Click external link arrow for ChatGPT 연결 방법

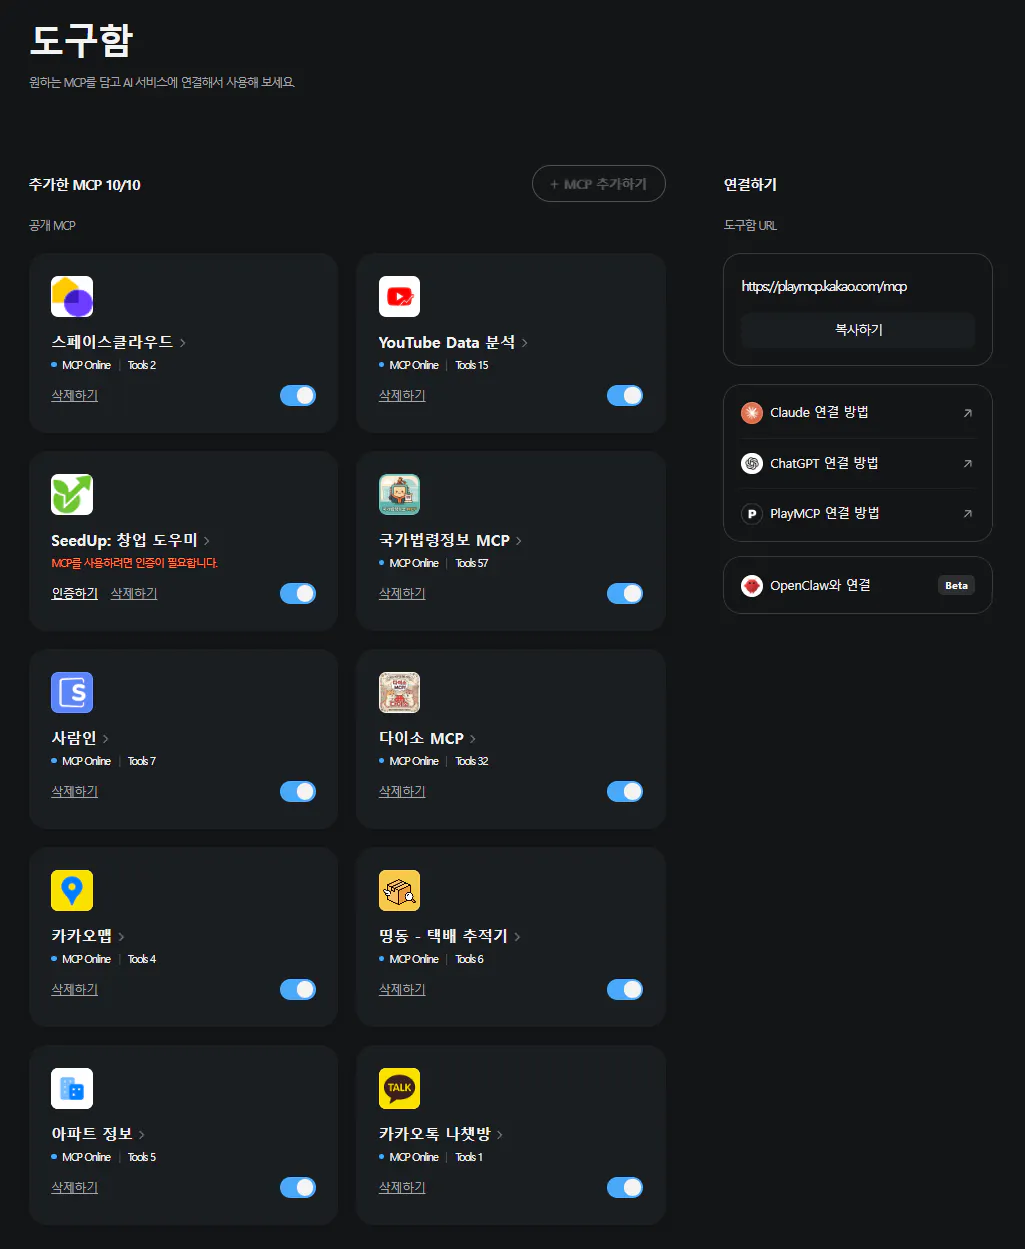click(967, 463)
